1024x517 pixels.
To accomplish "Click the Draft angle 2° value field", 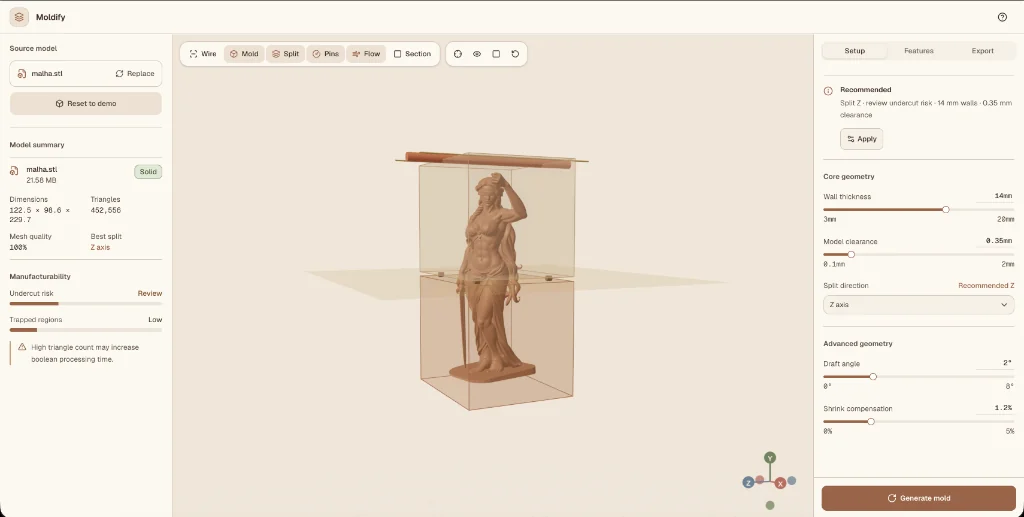I will coord(995,363).
